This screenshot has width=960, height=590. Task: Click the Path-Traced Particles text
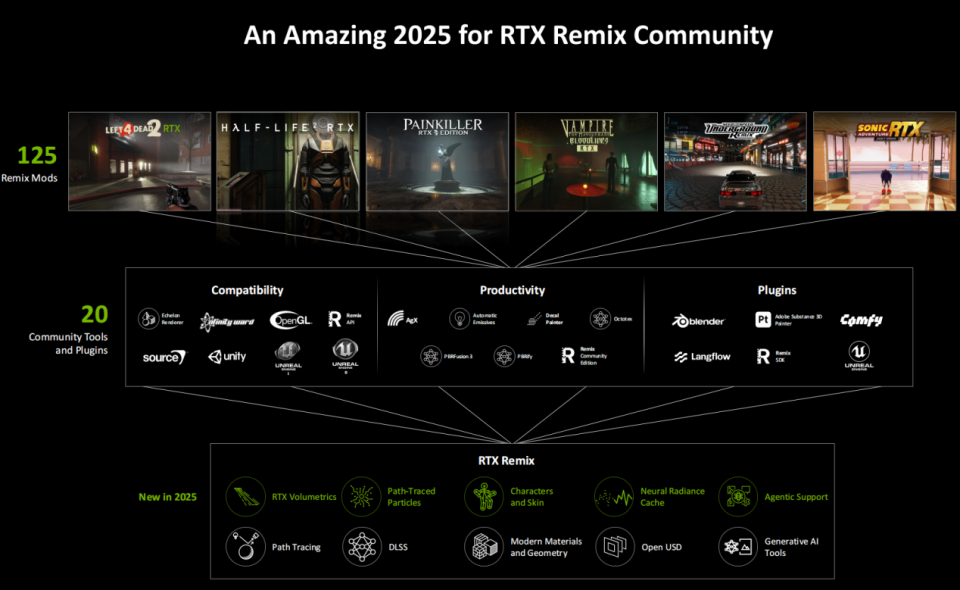411,497
